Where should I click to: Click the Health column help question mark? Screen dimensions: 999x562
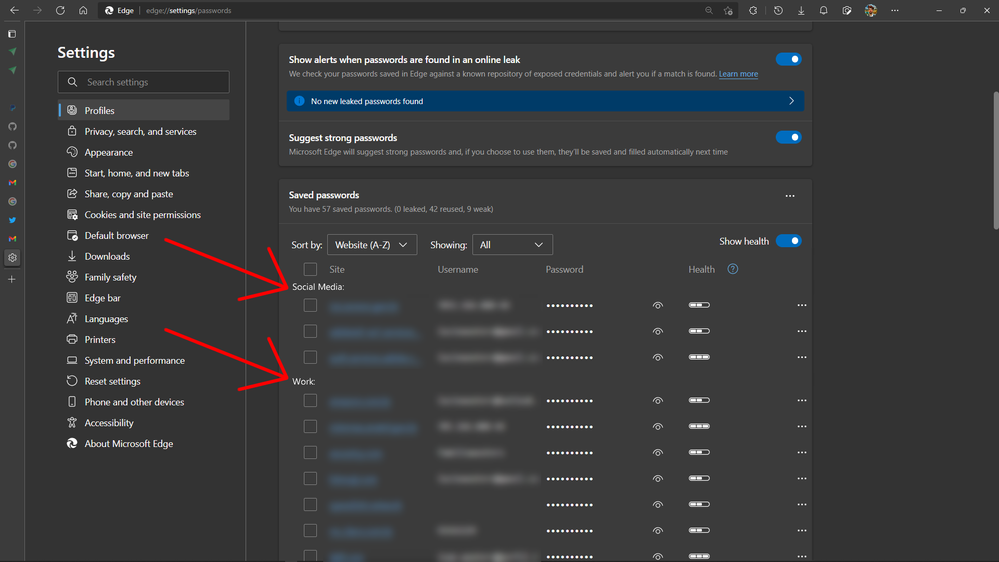[733, 269]
